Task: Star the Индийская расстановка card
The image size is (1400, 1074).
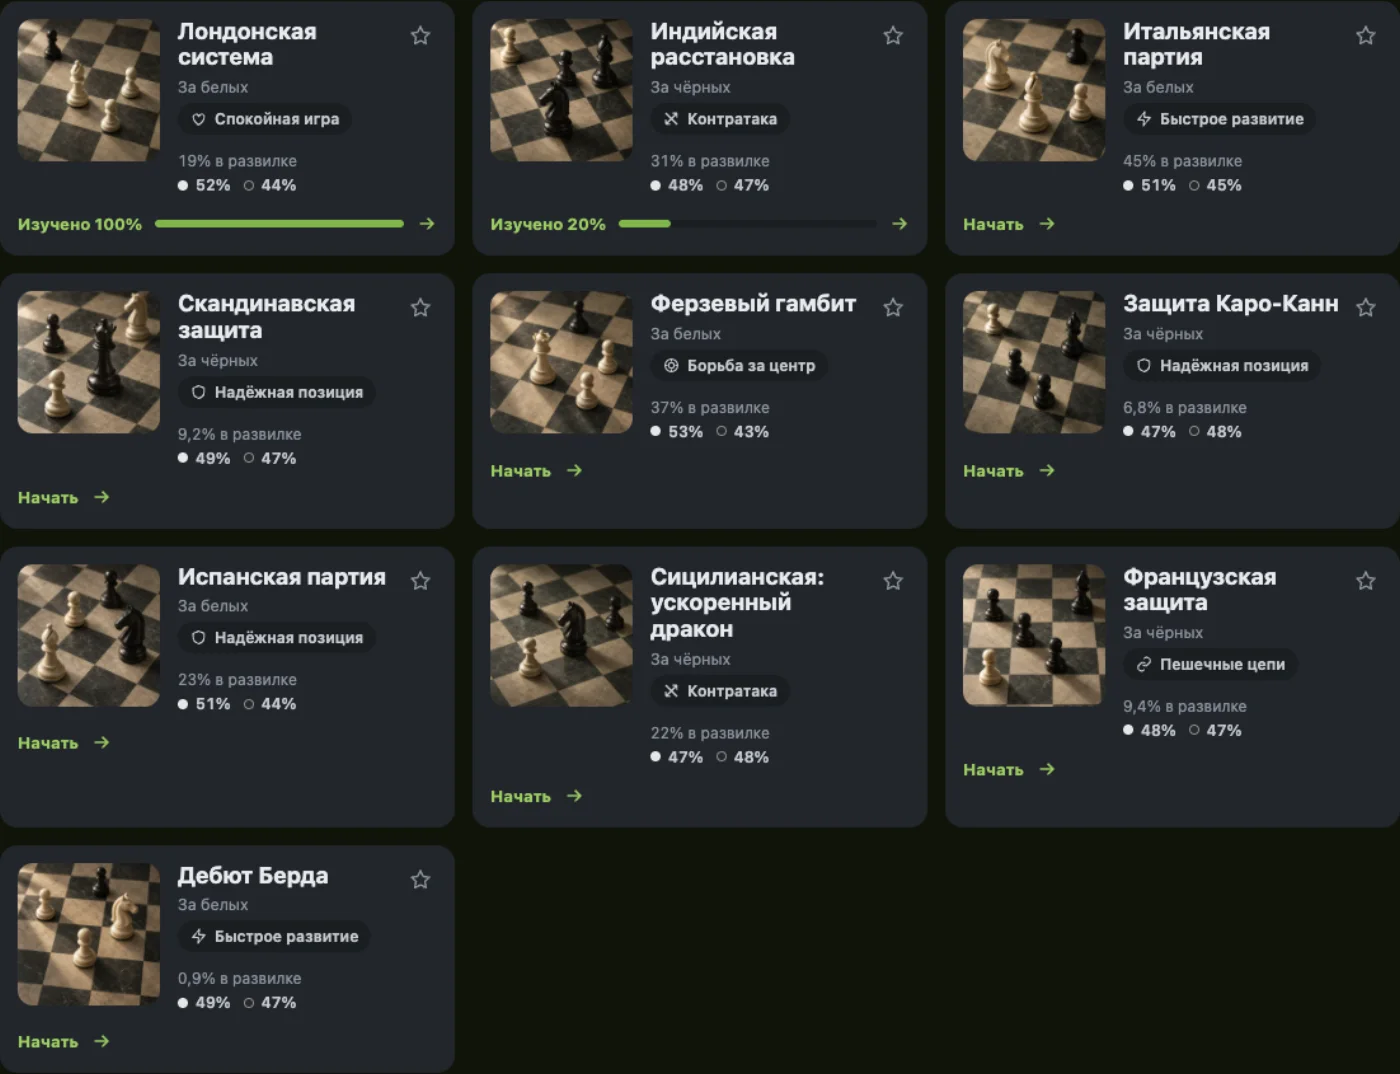Action: [893, 36]
